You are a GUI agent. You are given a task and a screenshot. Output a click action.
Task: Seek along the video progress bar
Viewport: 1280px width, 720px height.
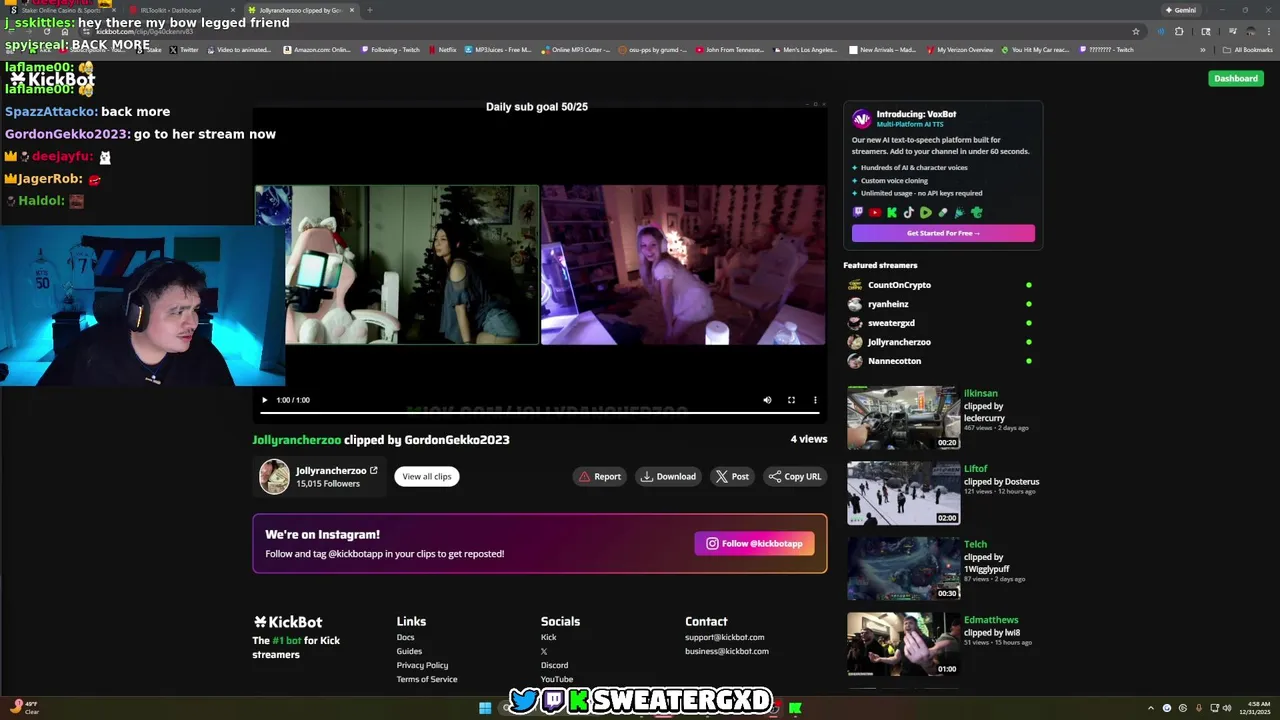(540, 411)
